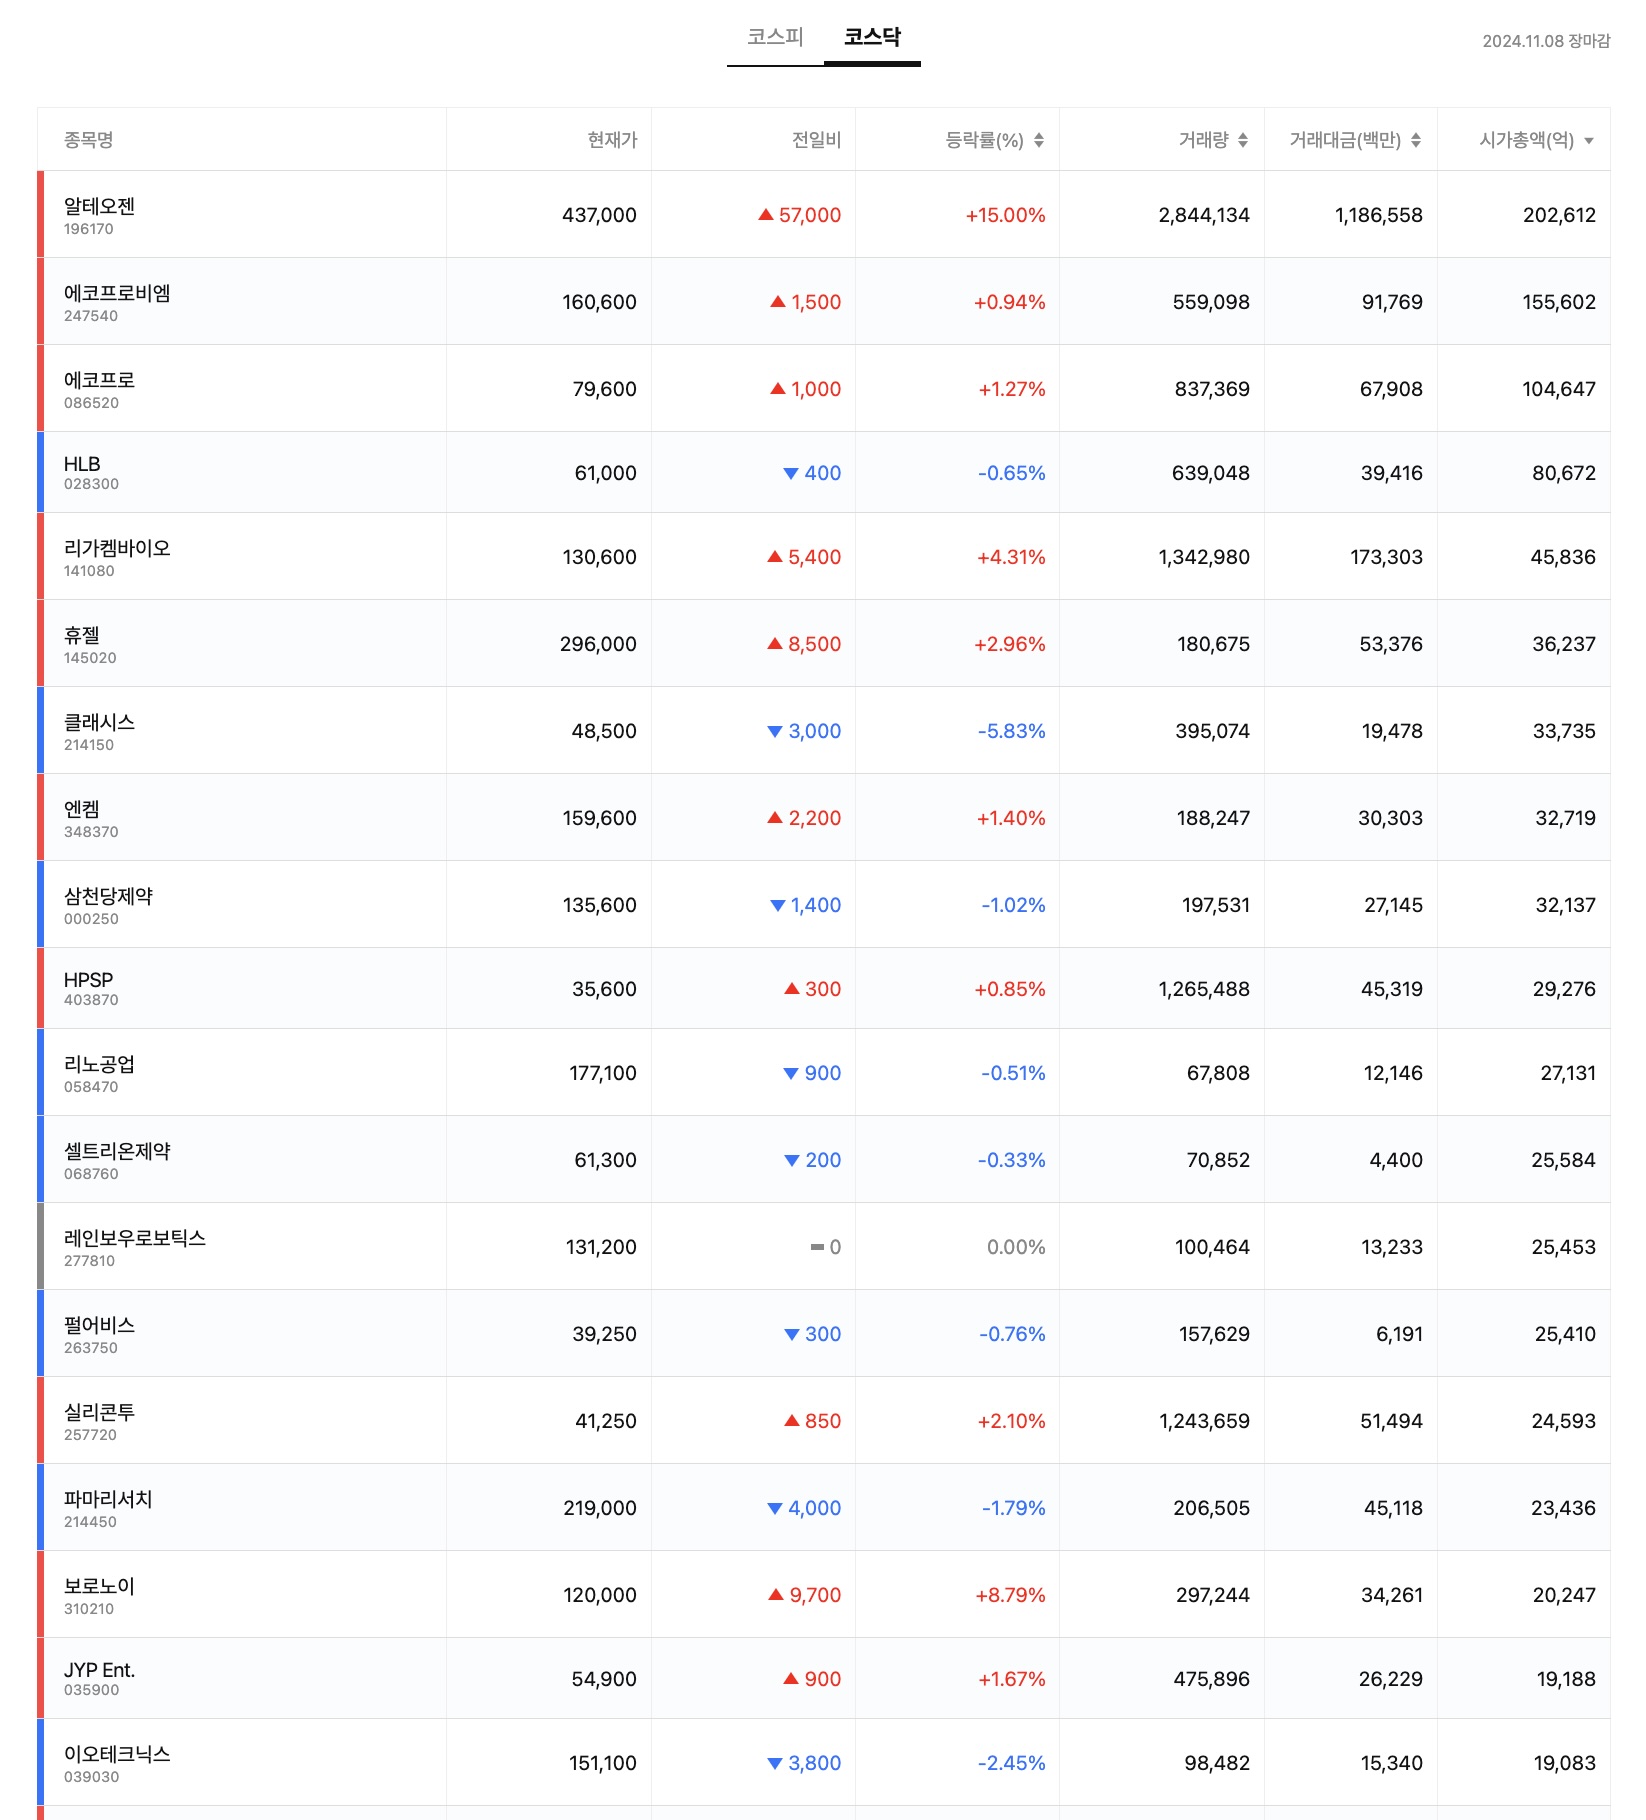
Task: Click stock code 277810
Action: coord(90,1261)
